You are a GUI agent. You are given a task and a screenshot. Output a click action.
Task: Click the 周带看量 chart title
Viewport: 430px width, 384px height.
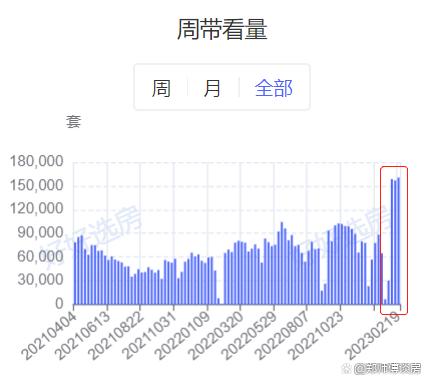(x=222, y=30)
